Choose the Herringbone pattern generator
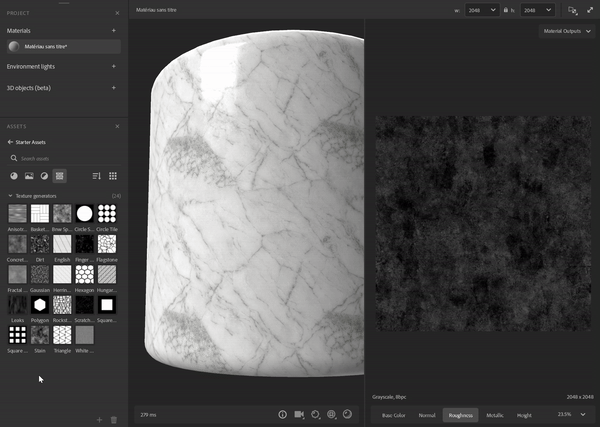Viewport: 600px width, 427px height. (x=62, y=274)
